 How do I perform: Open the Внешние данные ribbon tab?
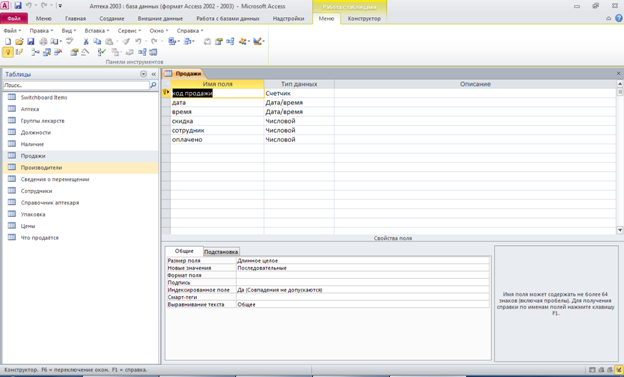[160, 19]
